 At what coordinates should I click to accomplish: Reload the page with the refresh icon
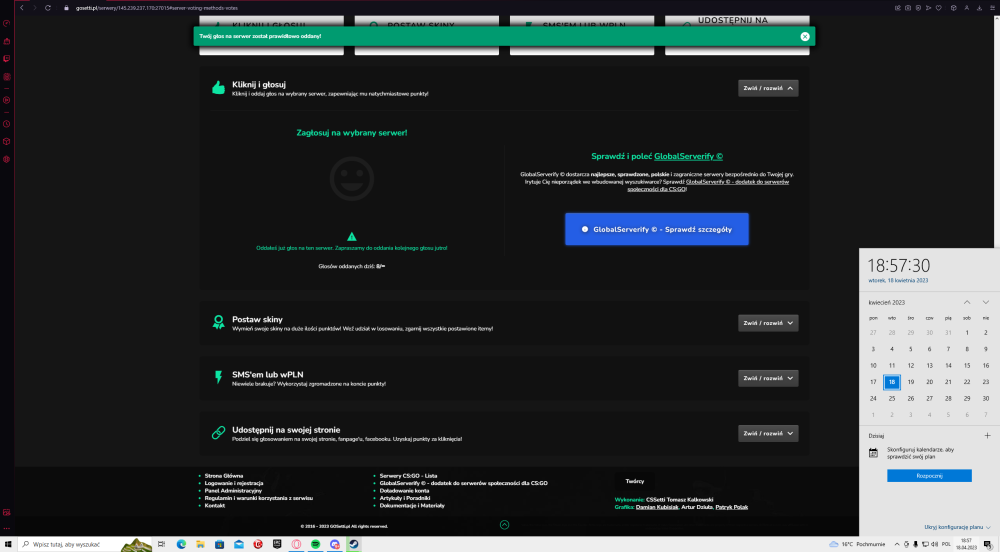pos(48,8)
